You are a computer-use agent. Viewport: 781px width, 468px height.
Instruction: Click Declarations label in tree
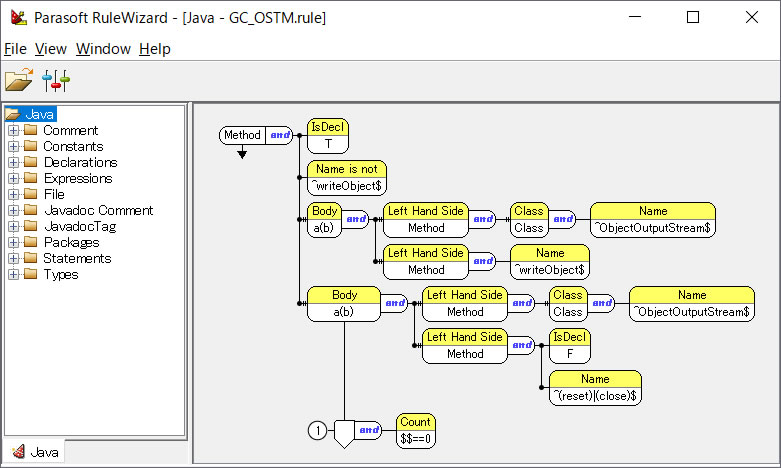80,162
